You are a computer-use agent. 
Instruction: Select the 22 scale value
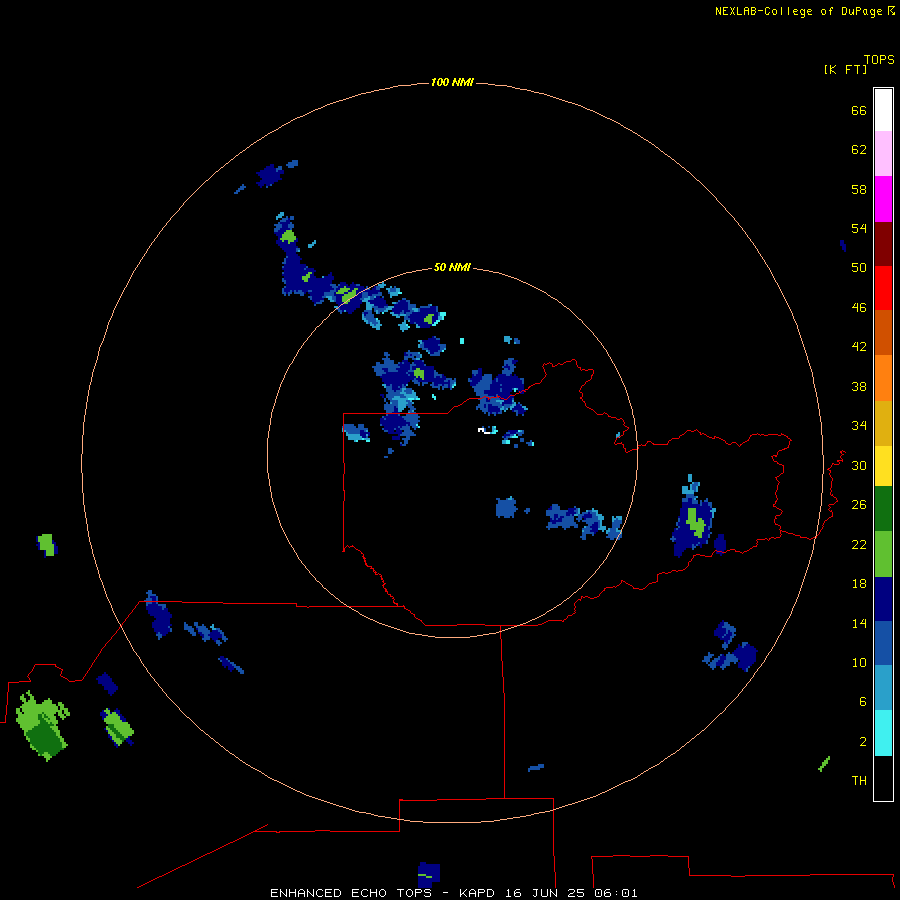coord(859,545)
